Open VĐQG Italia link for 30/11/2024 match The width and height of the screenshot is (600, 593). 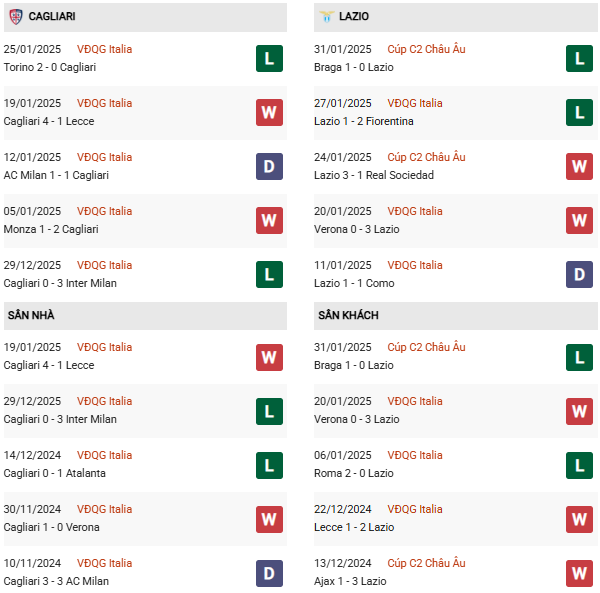click(x=104, y=509)
